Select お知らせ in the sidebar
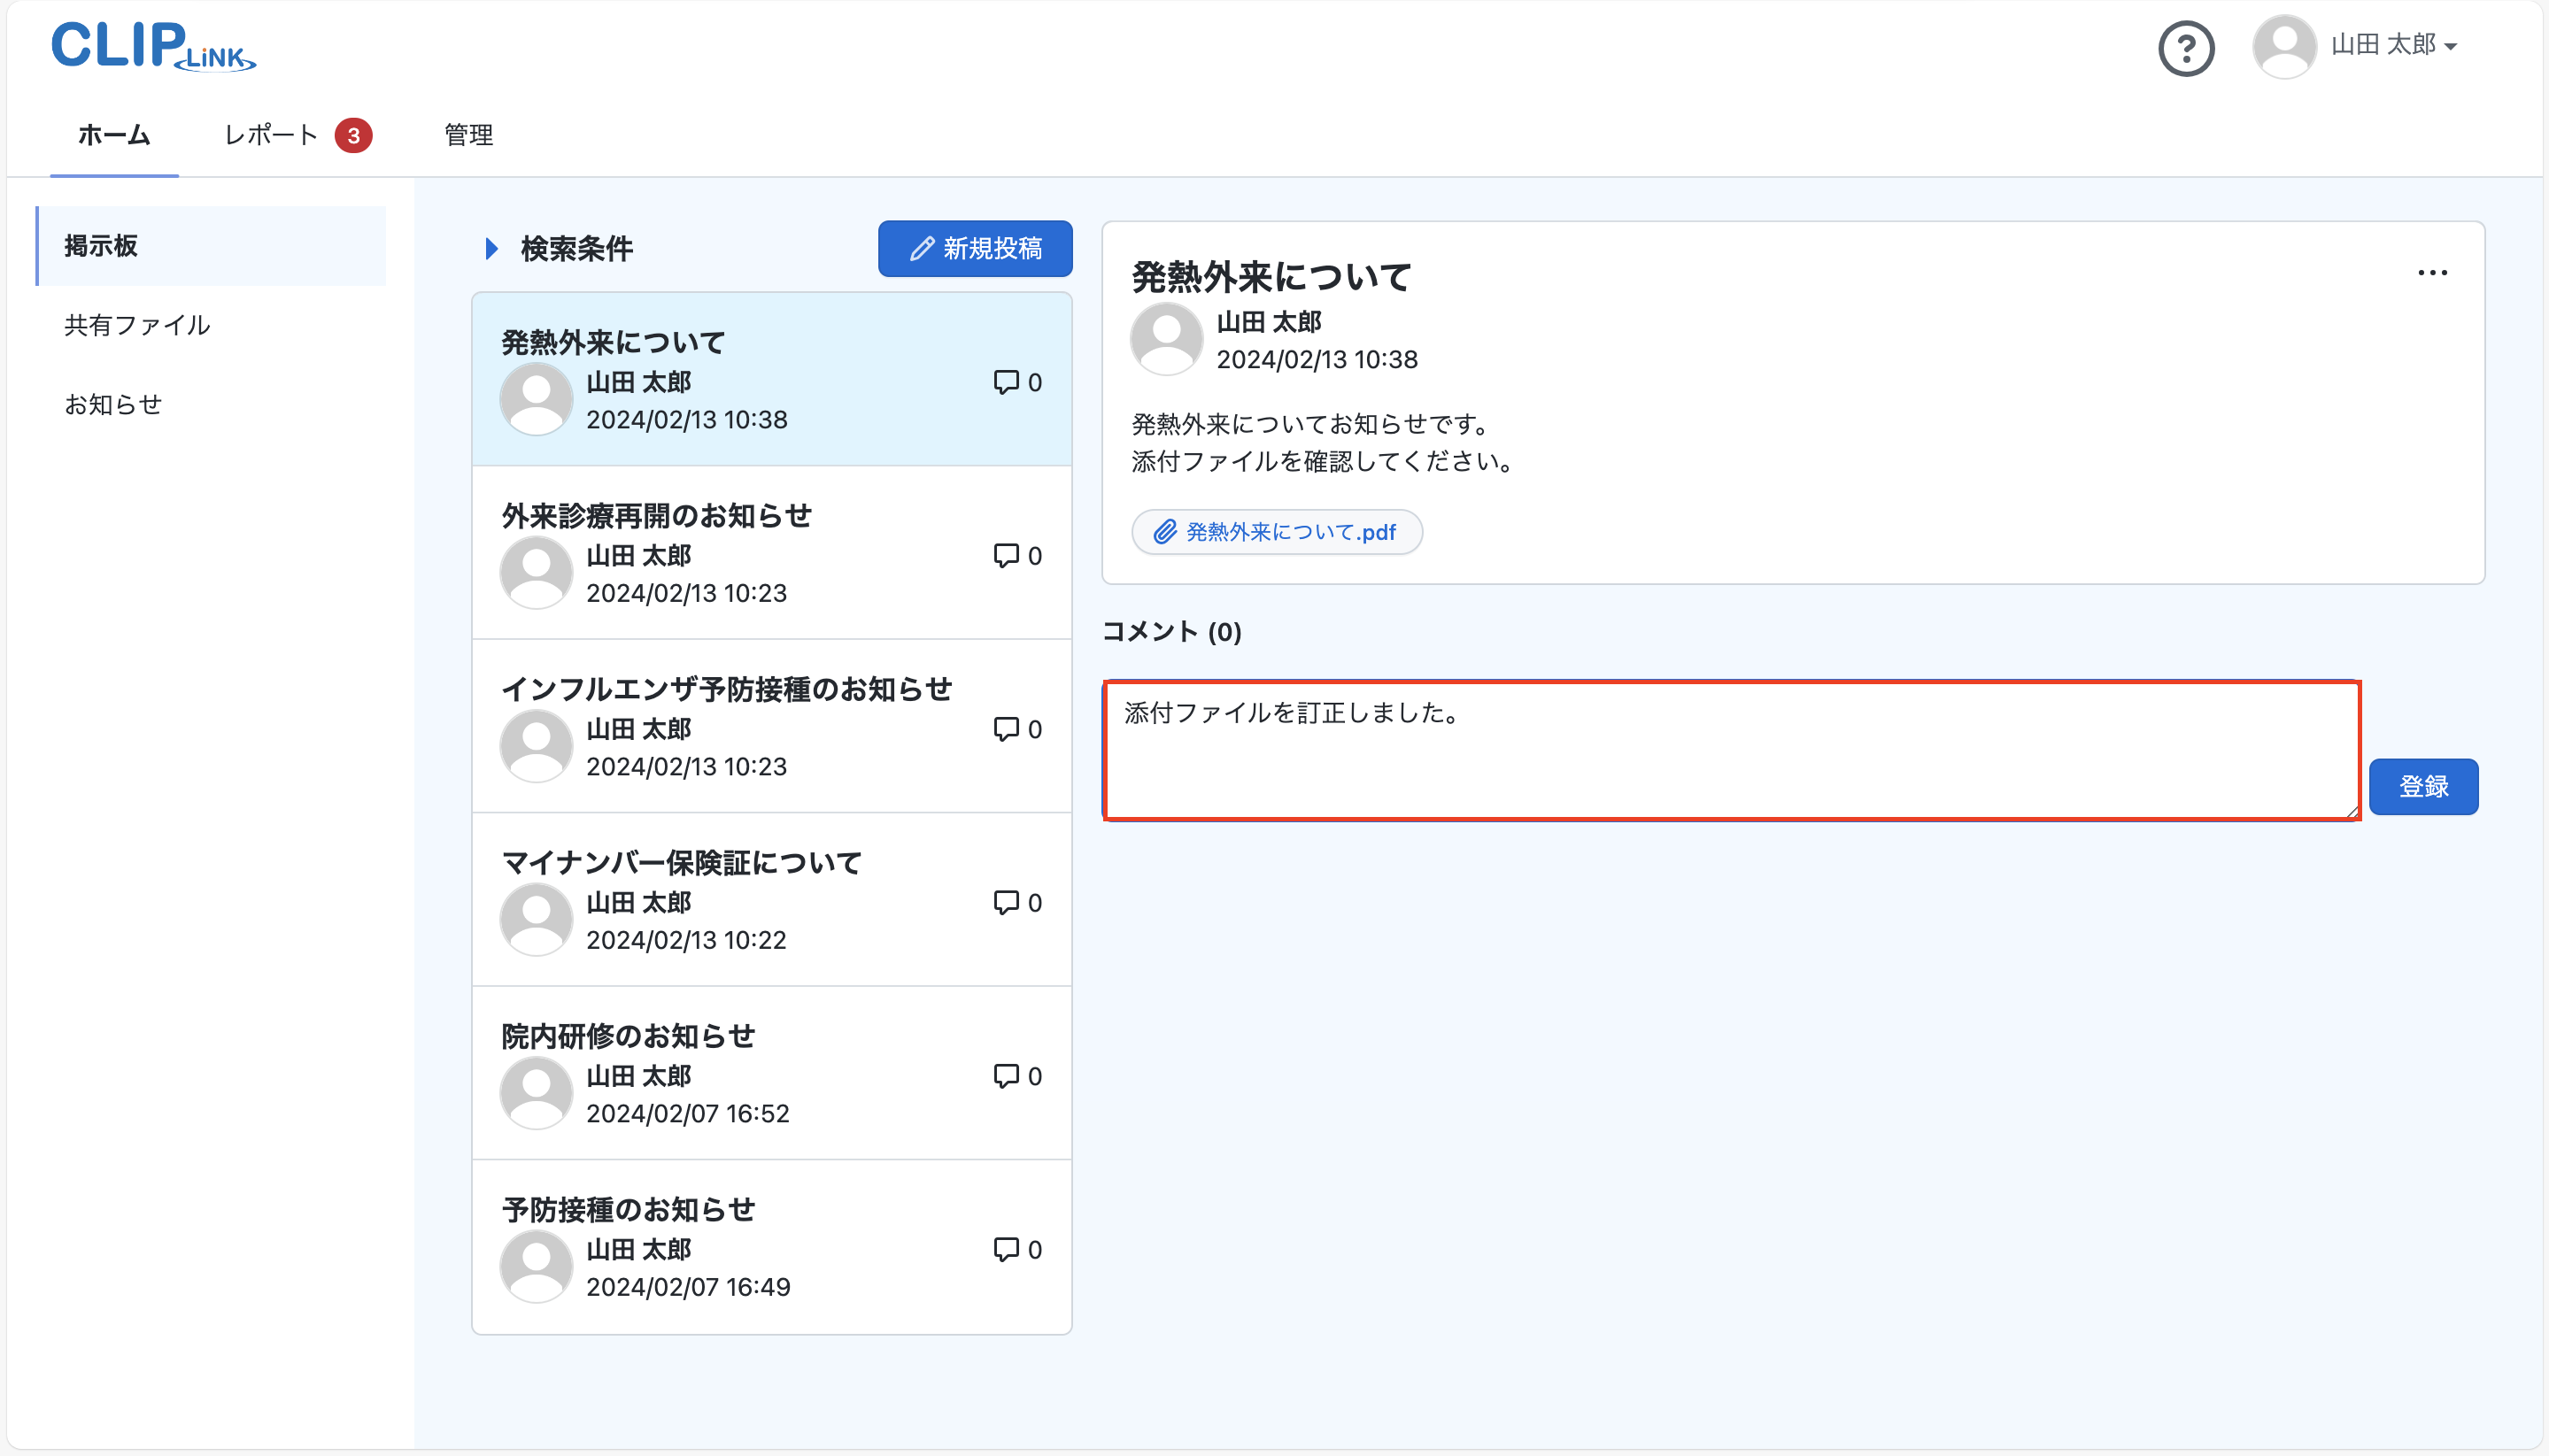Viewport: 2549px width, 1456px height. 113,404
